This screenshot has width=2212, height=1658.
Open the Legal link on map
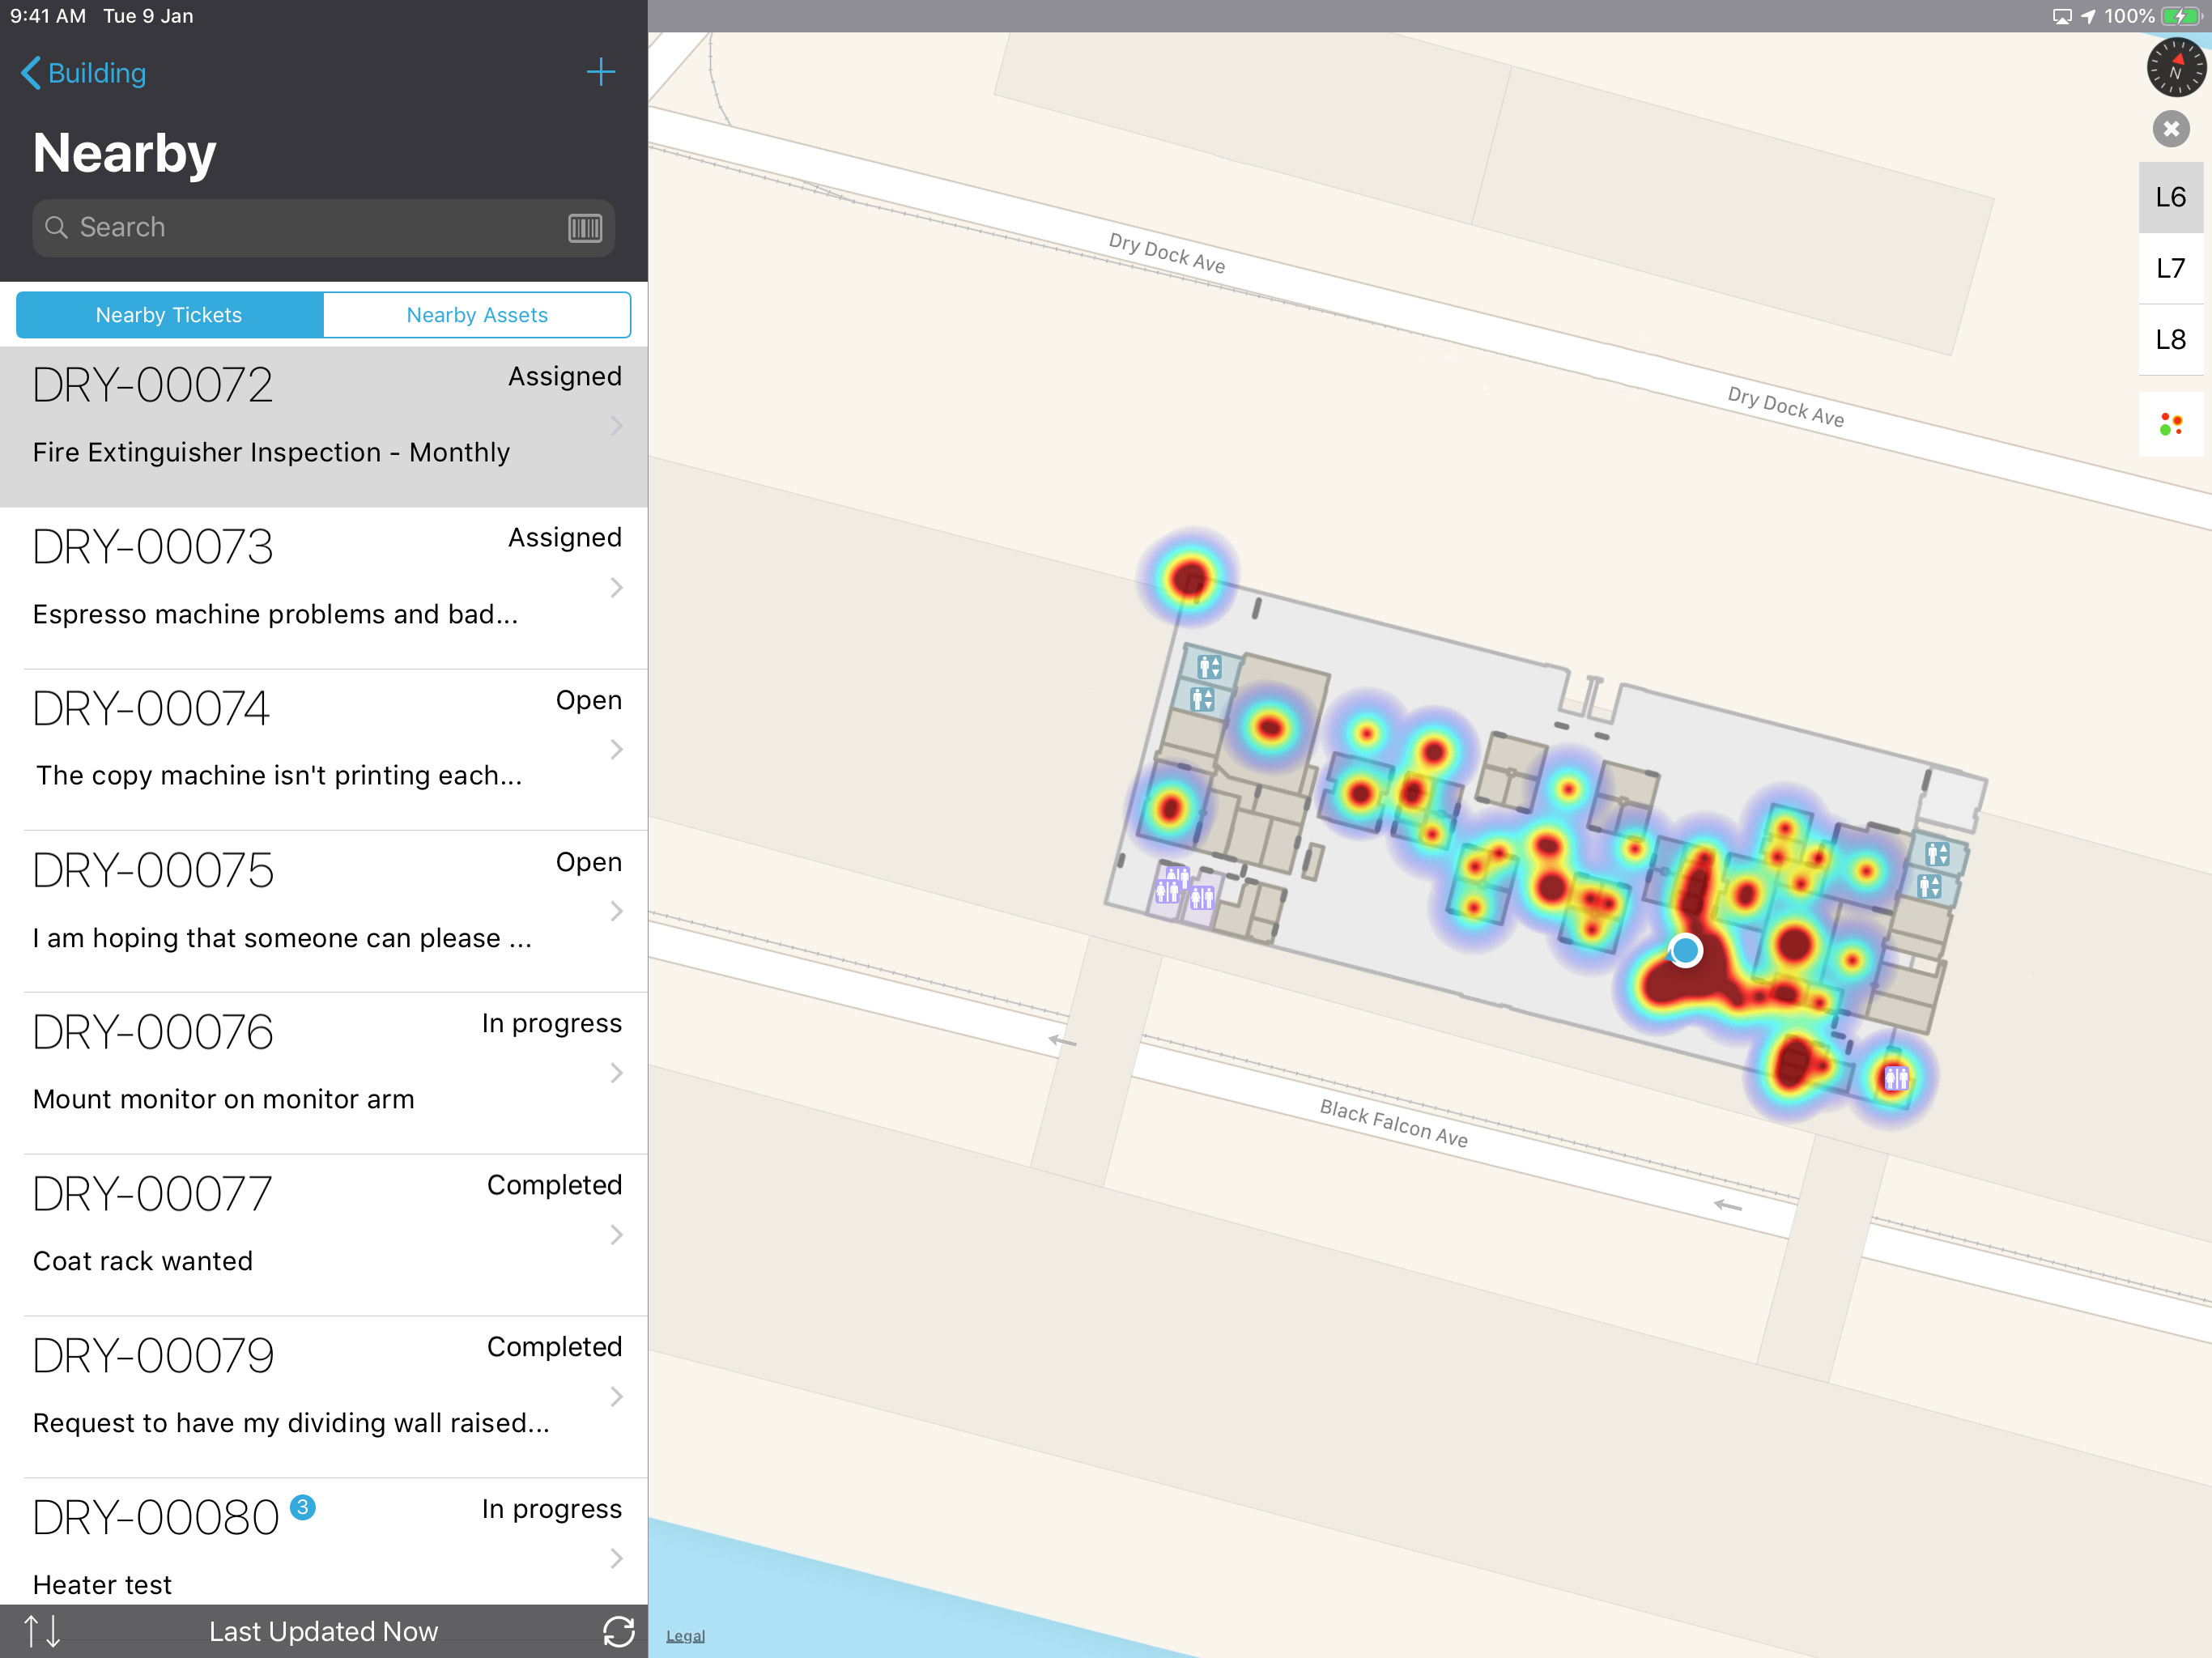tap(685, 1636)
